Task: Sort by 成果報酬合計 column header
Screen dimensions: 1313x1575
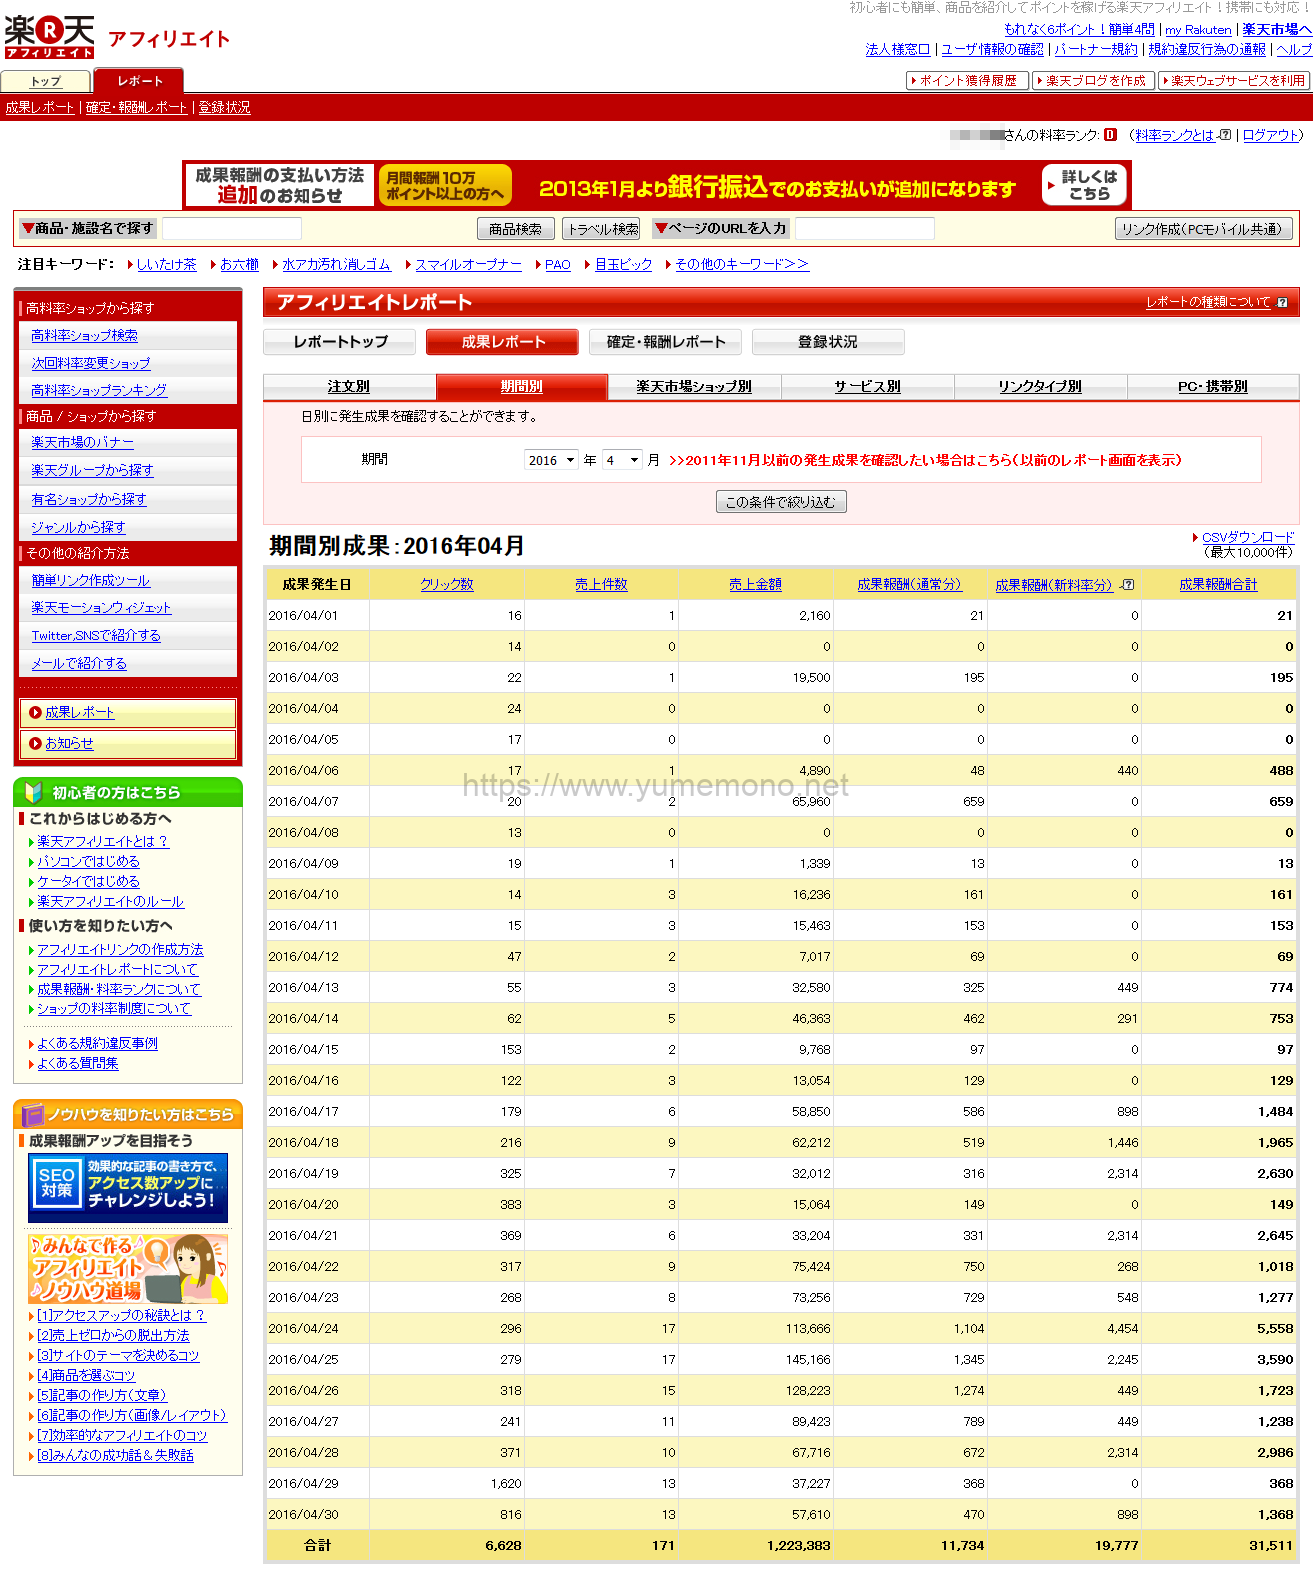Action: click(x=1218, y=585)
